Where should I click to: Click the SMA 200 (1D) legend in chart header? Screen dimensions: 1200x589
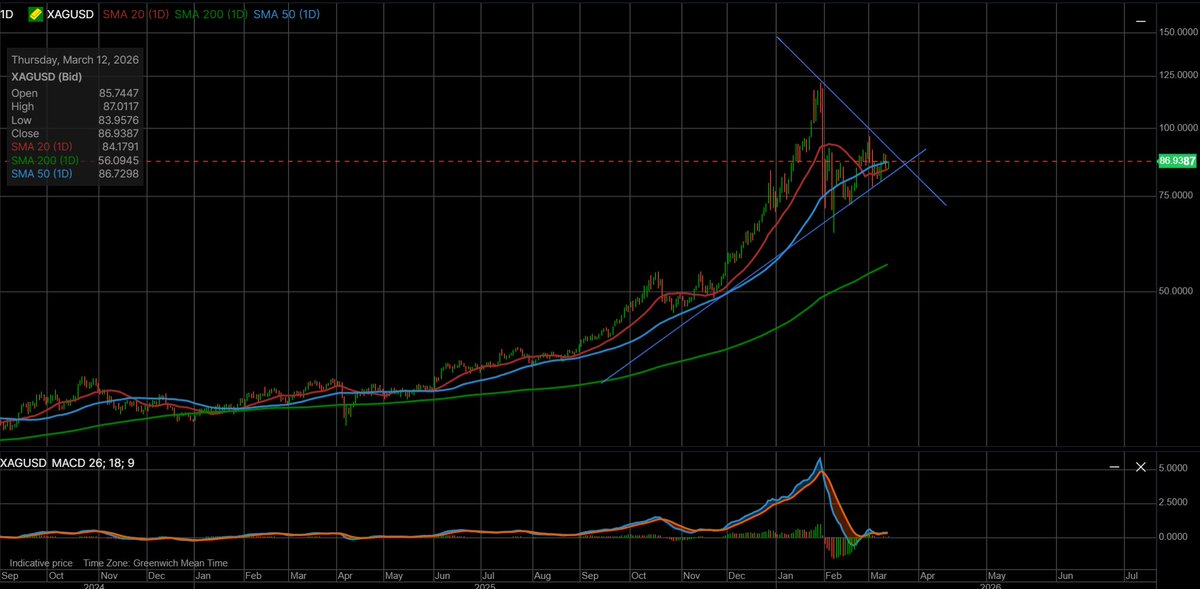click(211, 15)
